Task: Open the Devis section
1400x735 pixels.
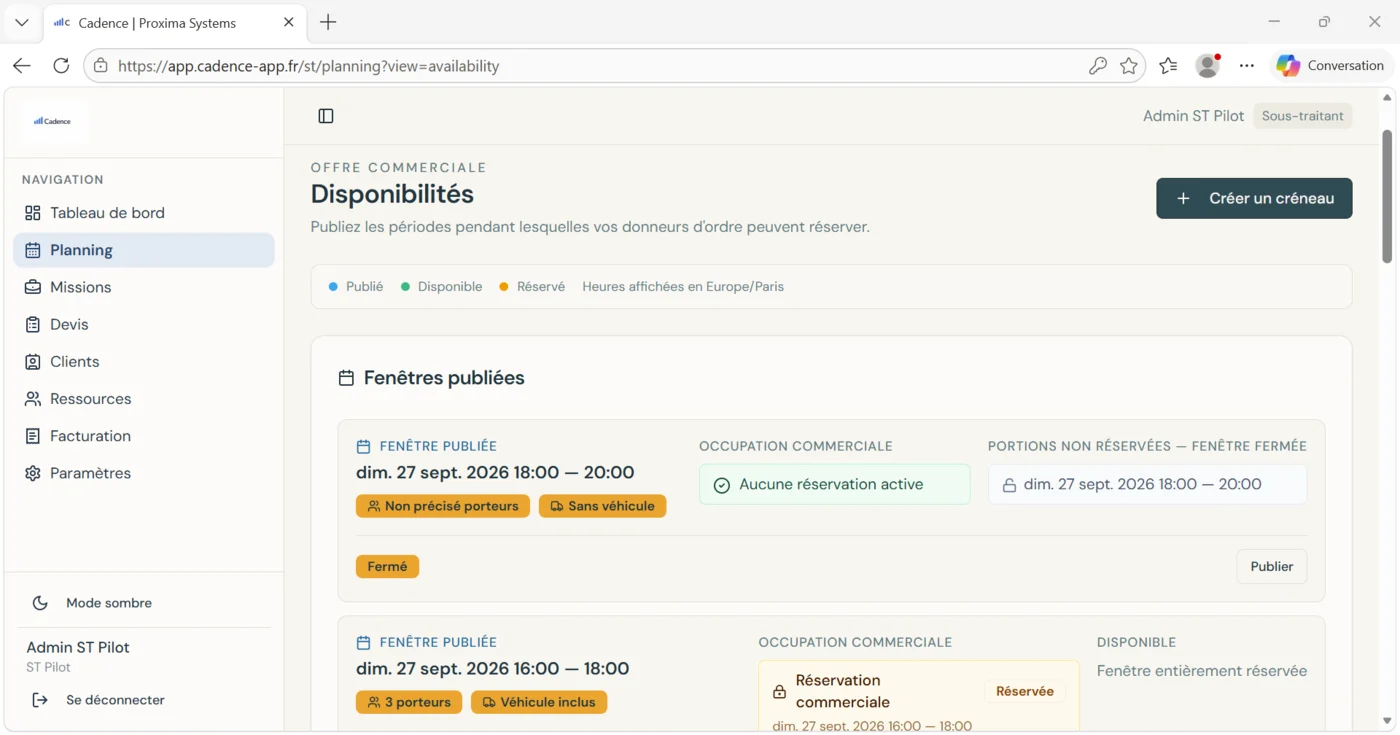Action: [x=144, y=324]
